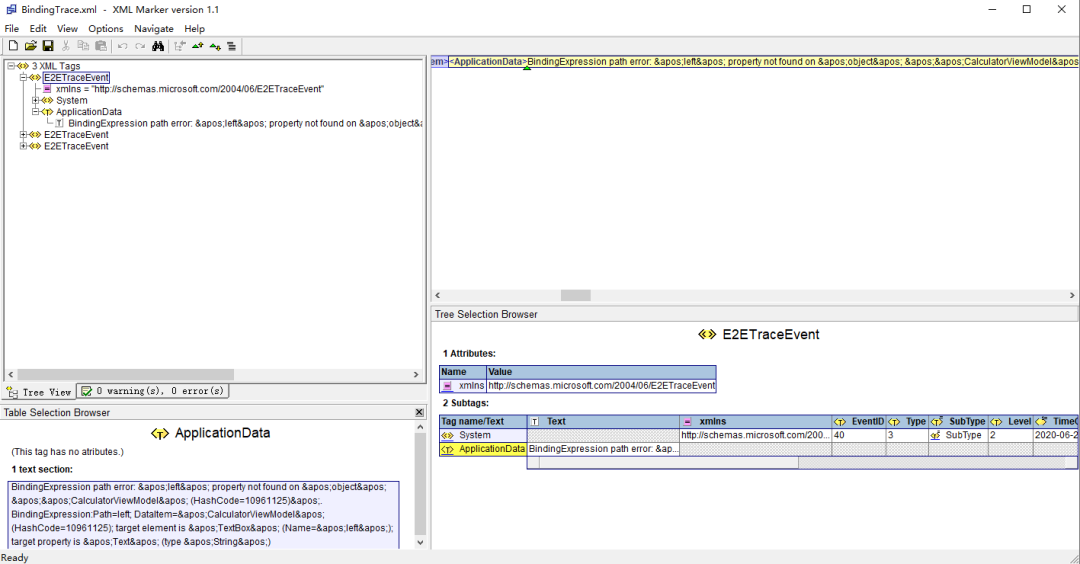Open file with folder toolbar icon
This screenshot has width=1080, height=564.
(30, 46)
